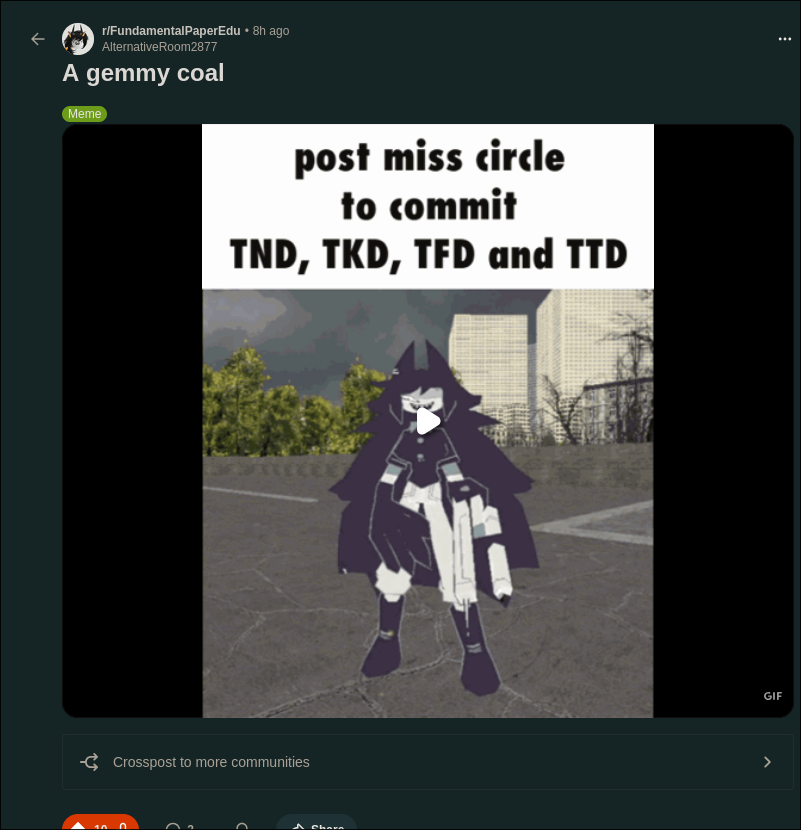Open r/FundamentalPaperEdu community link
The height and width of the screenshot is (830, 801).
[x=171, y=31]
